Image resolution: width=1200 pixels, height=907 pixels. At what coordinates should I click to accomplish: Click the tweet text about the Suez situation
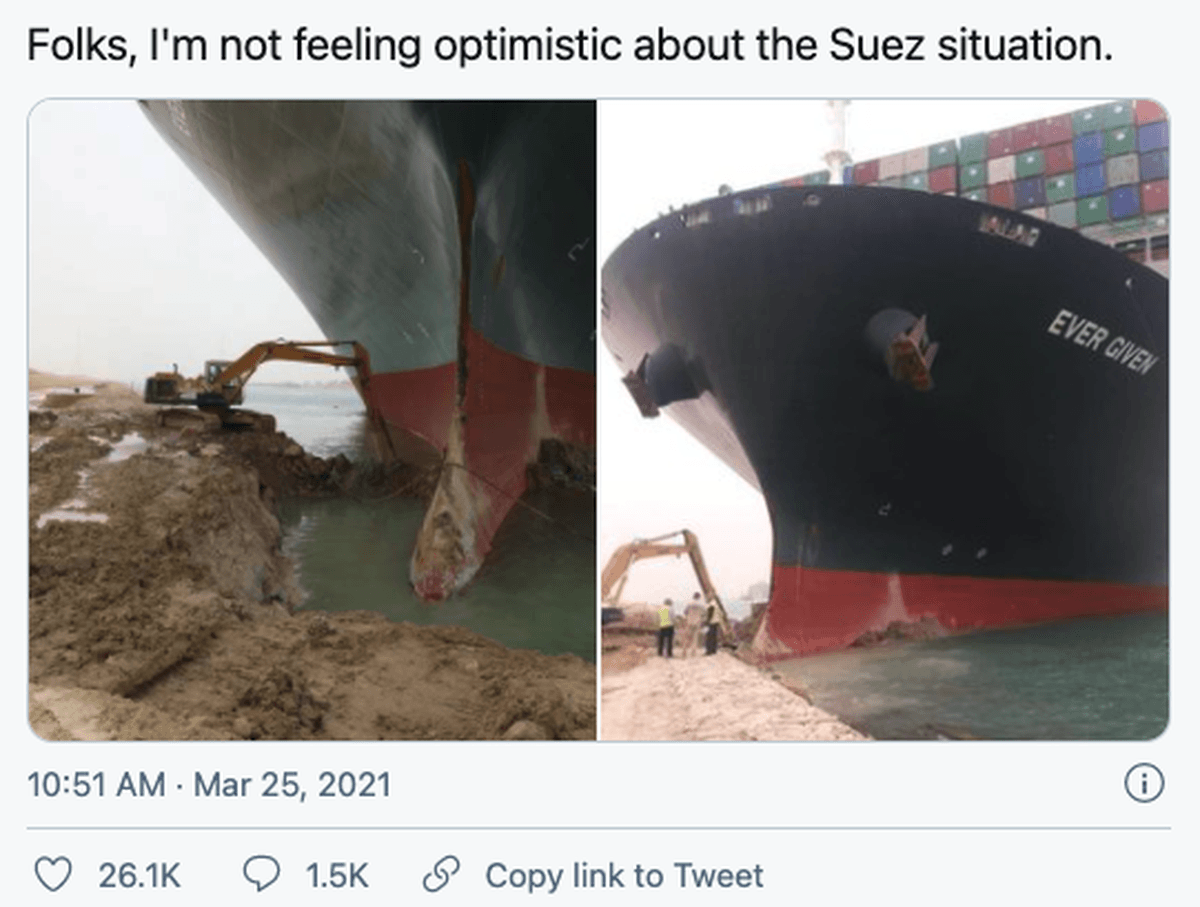(x=569, y=46)
